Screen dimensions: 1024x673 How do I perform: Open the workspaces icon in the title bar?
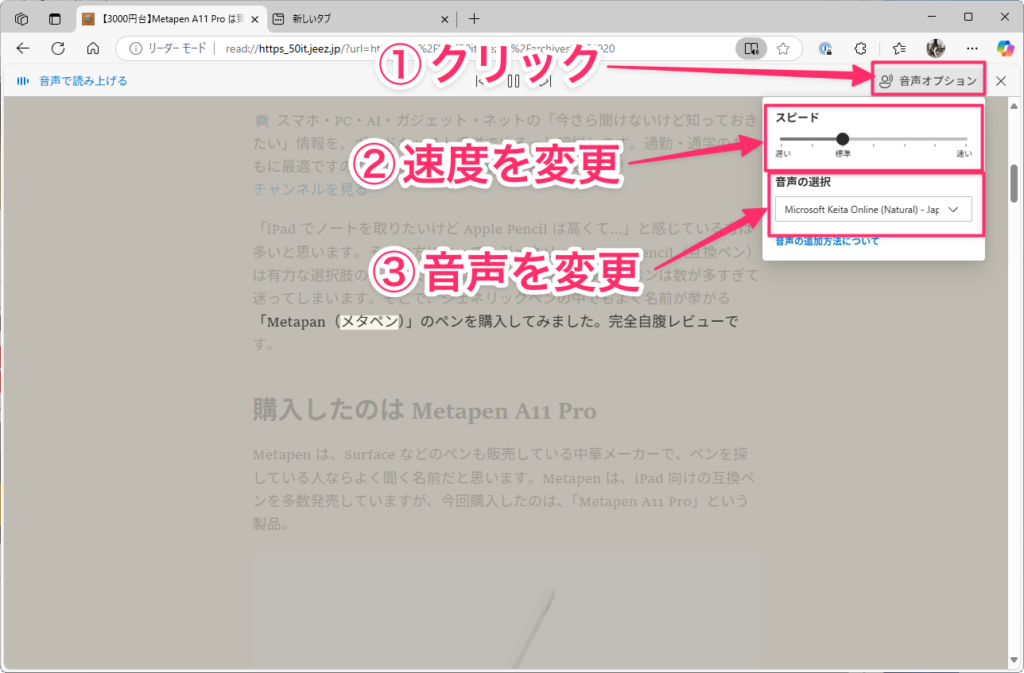tap(22, 19)
